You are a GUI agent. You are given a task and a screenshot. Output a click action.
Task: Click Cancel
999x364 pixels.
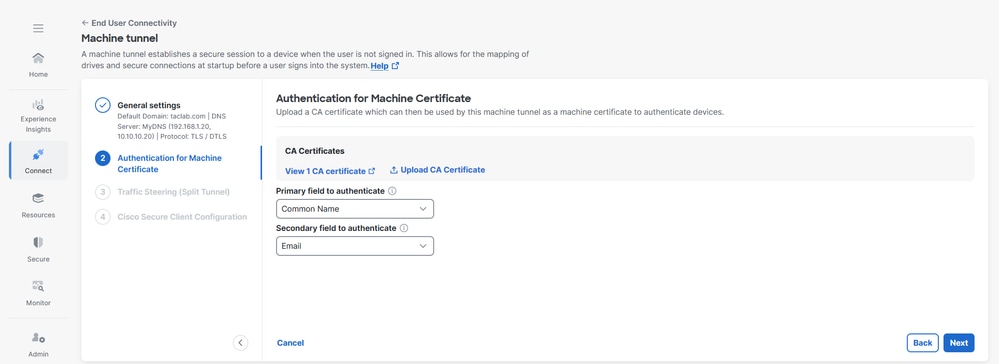point(291,343)
